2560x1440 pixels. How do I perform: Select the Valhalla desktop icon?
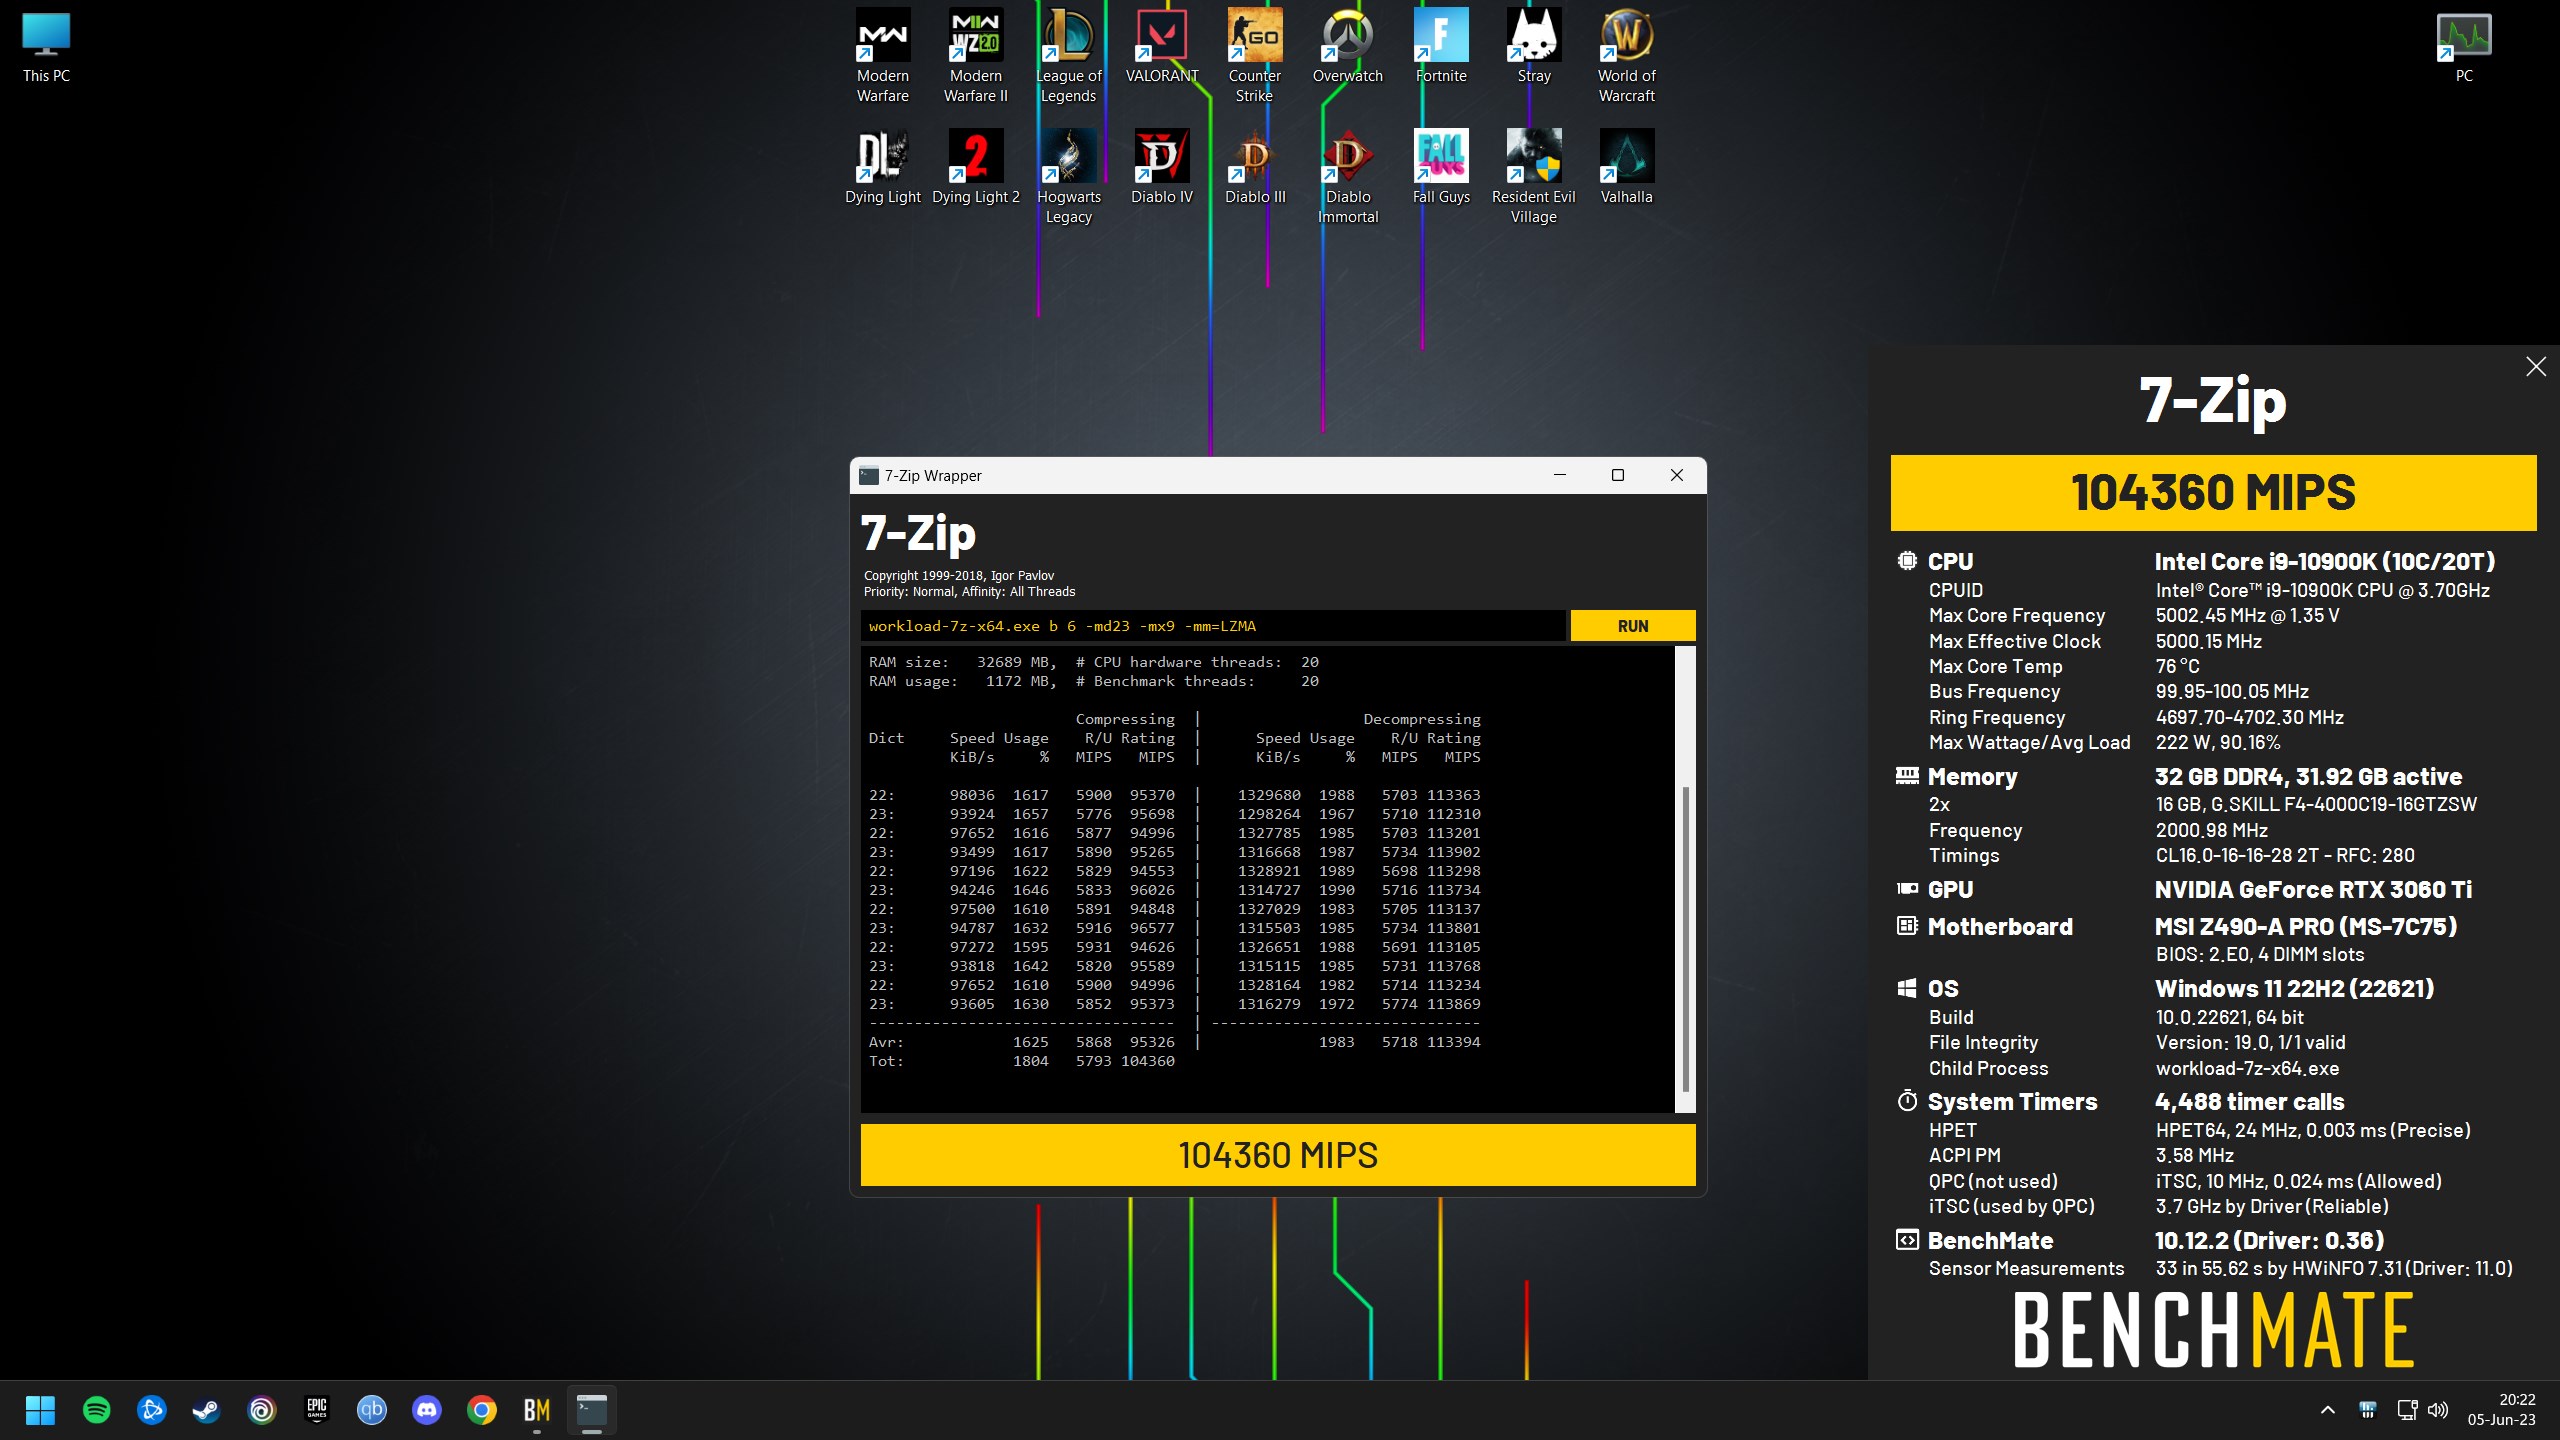pyautogui.click(x=1626, y=166)
